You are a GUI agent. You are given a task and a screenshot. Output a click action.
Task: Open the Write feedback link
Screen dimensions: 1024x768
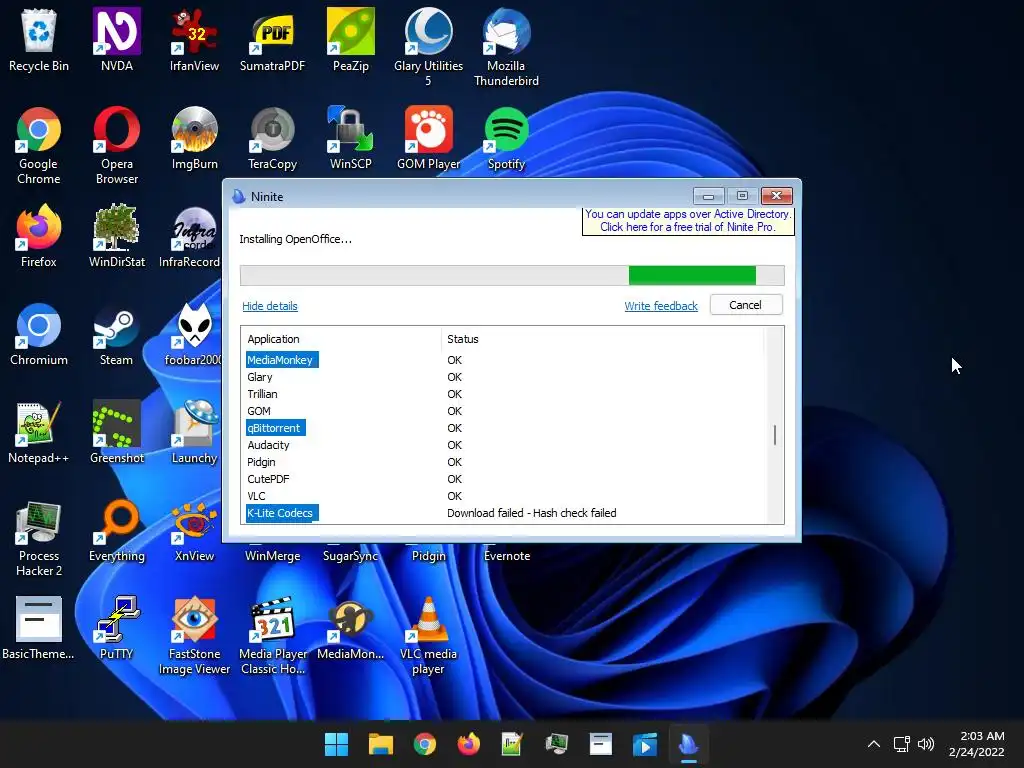coord(661,306)
